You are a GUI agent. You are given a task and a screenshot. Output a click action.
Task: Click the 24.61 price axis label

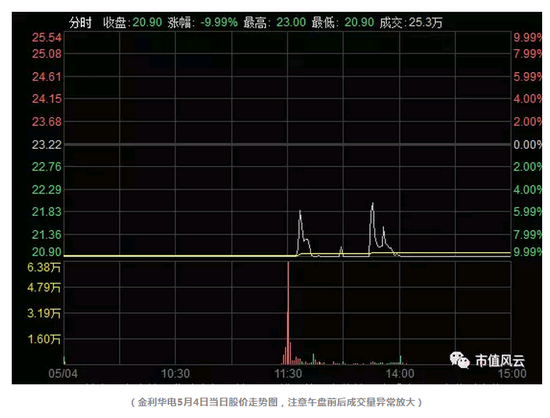(x=47, y=77)
